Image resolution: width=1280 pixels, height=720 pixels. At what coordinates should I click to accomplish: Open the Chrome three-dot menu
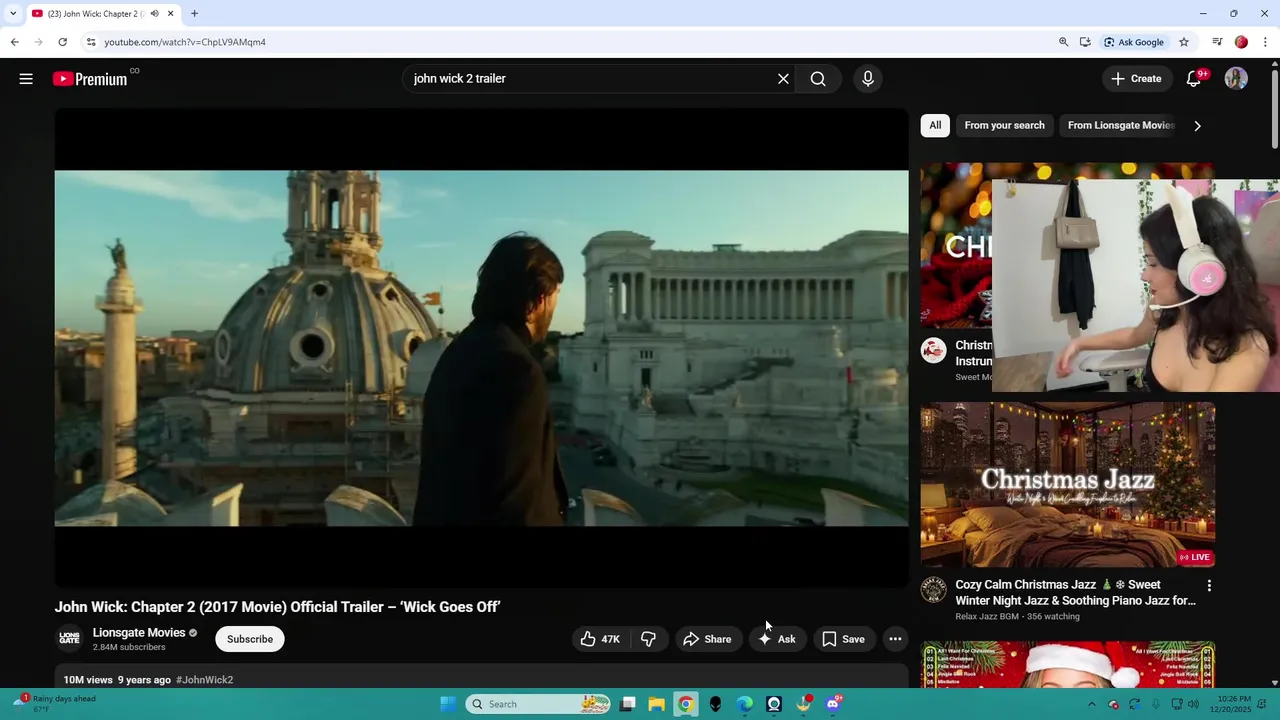(x=1265, y=42)
